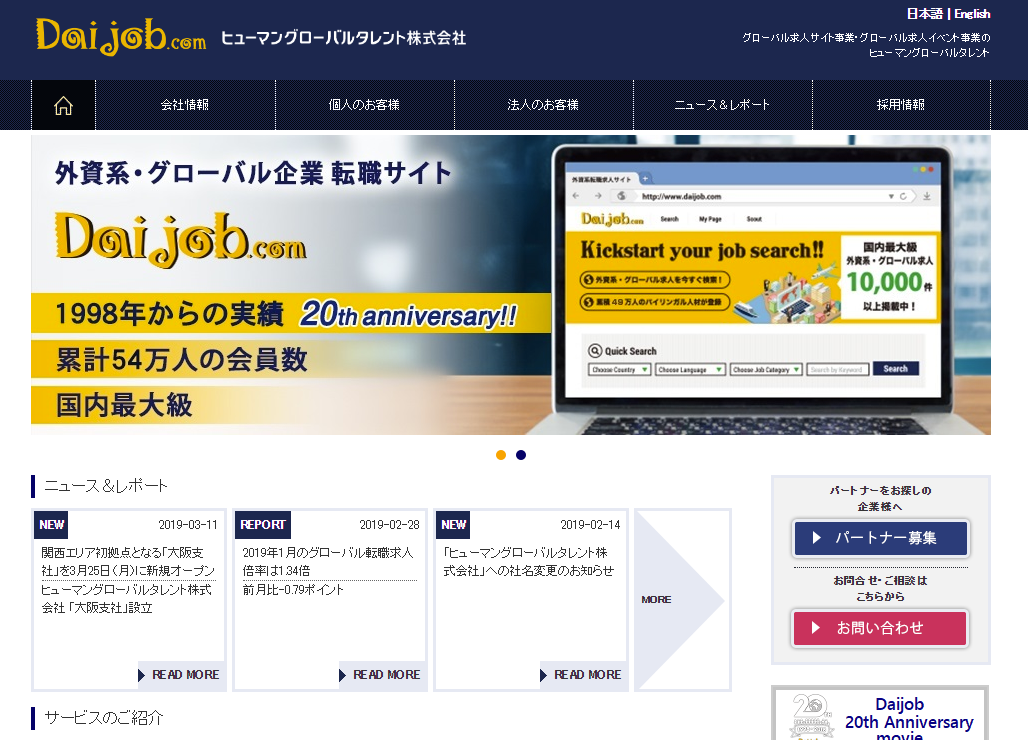The image size is (1028, 740).
Task: Click the お問合せ・ご相談はこちらから text
Action: point(880,589)
